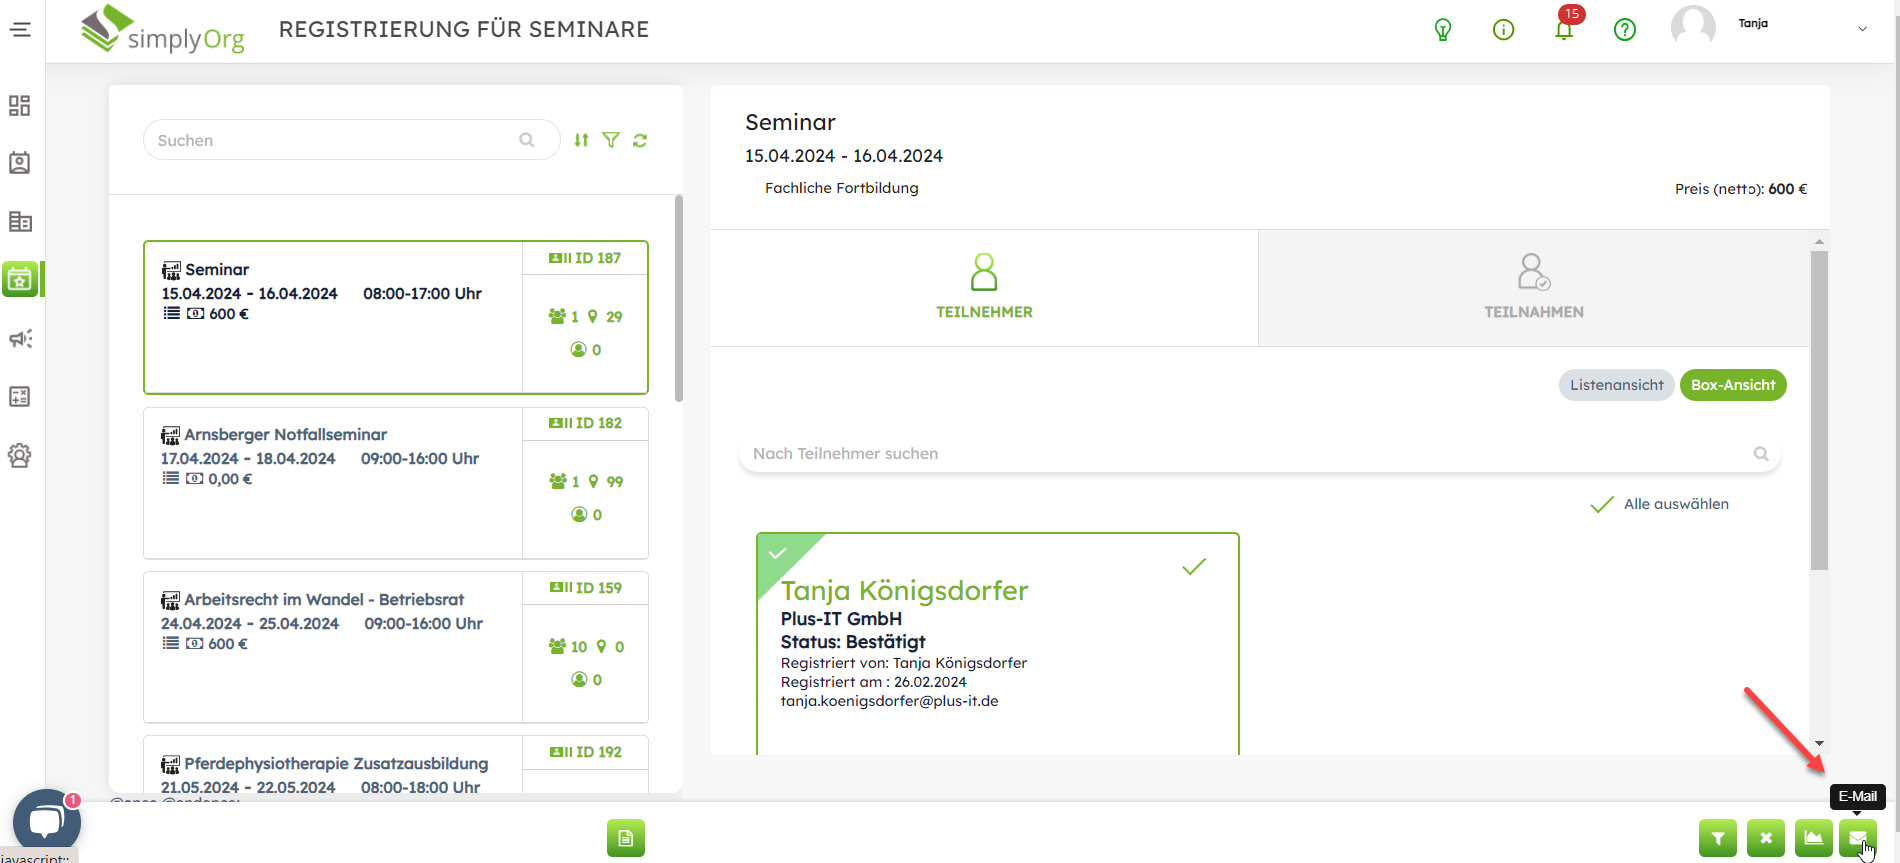Click the refresh seminar list icon
Screen dimensions: 1900x863
click(x=640, y=141)
